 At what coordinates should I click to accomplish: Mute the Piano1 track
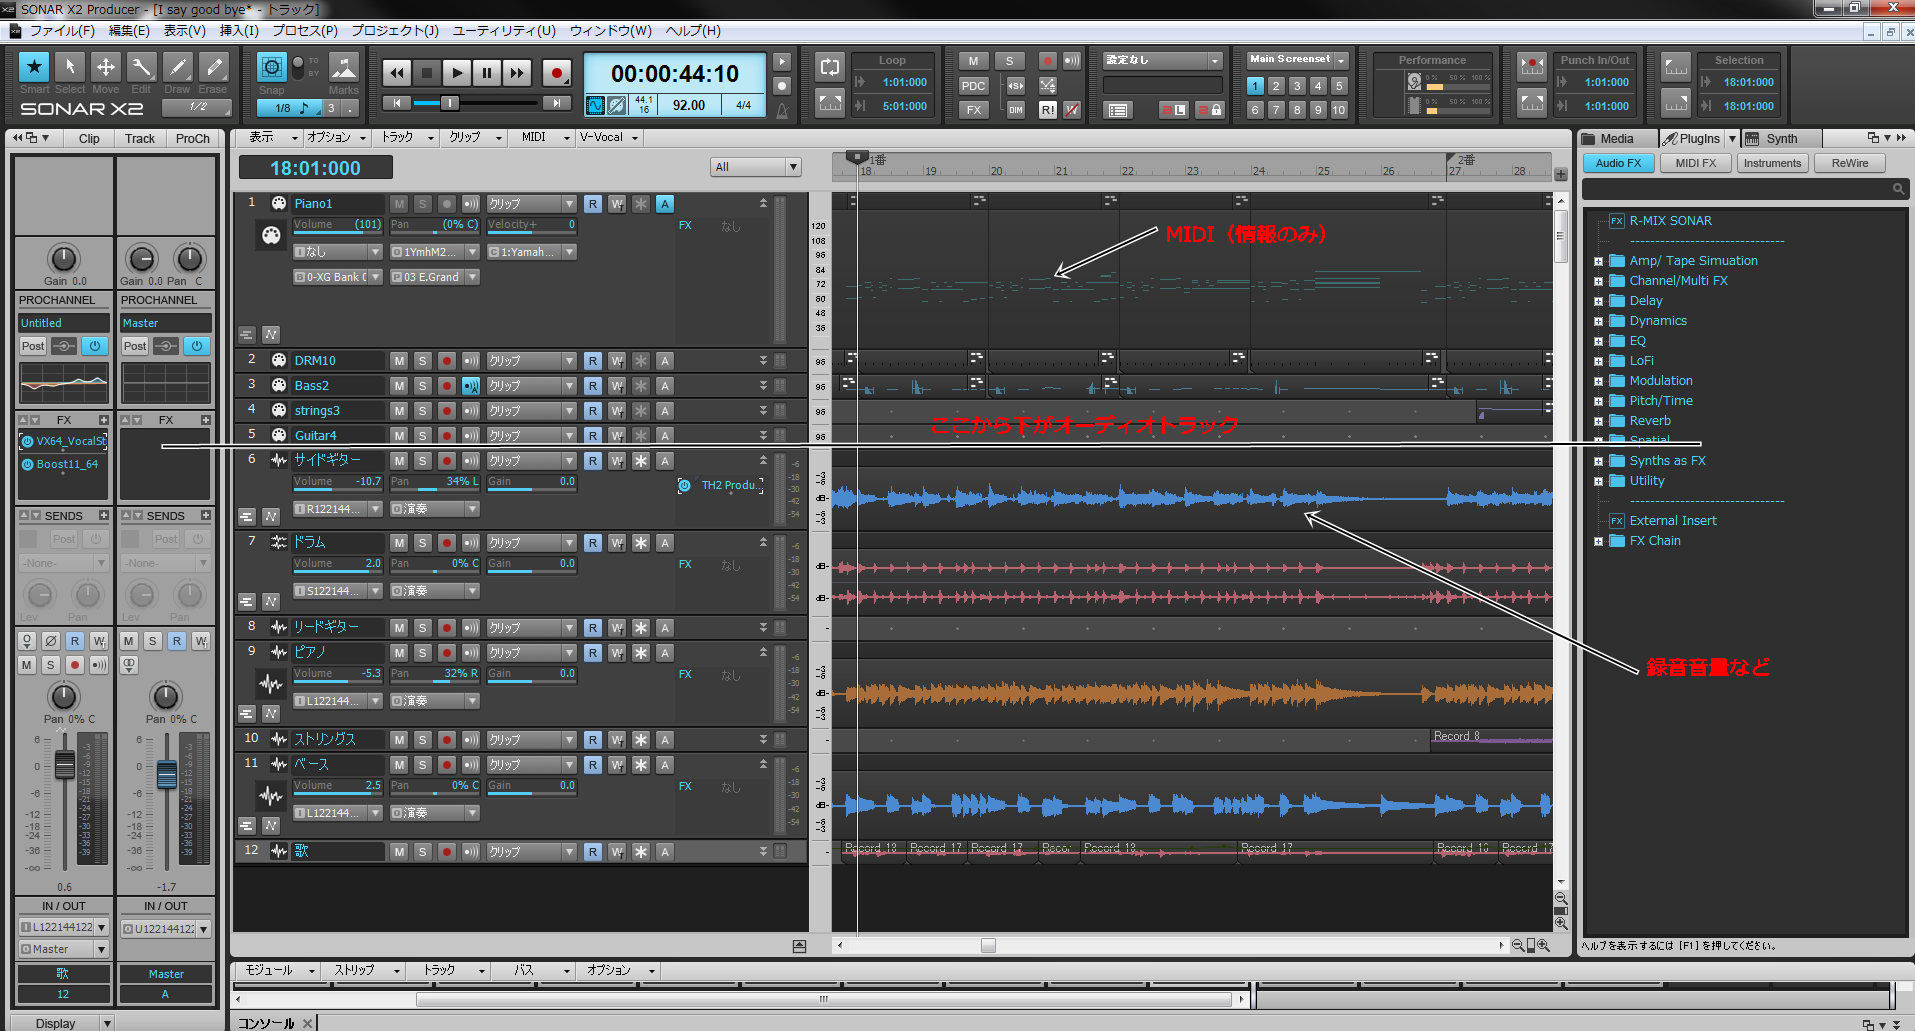pos(399,204)
